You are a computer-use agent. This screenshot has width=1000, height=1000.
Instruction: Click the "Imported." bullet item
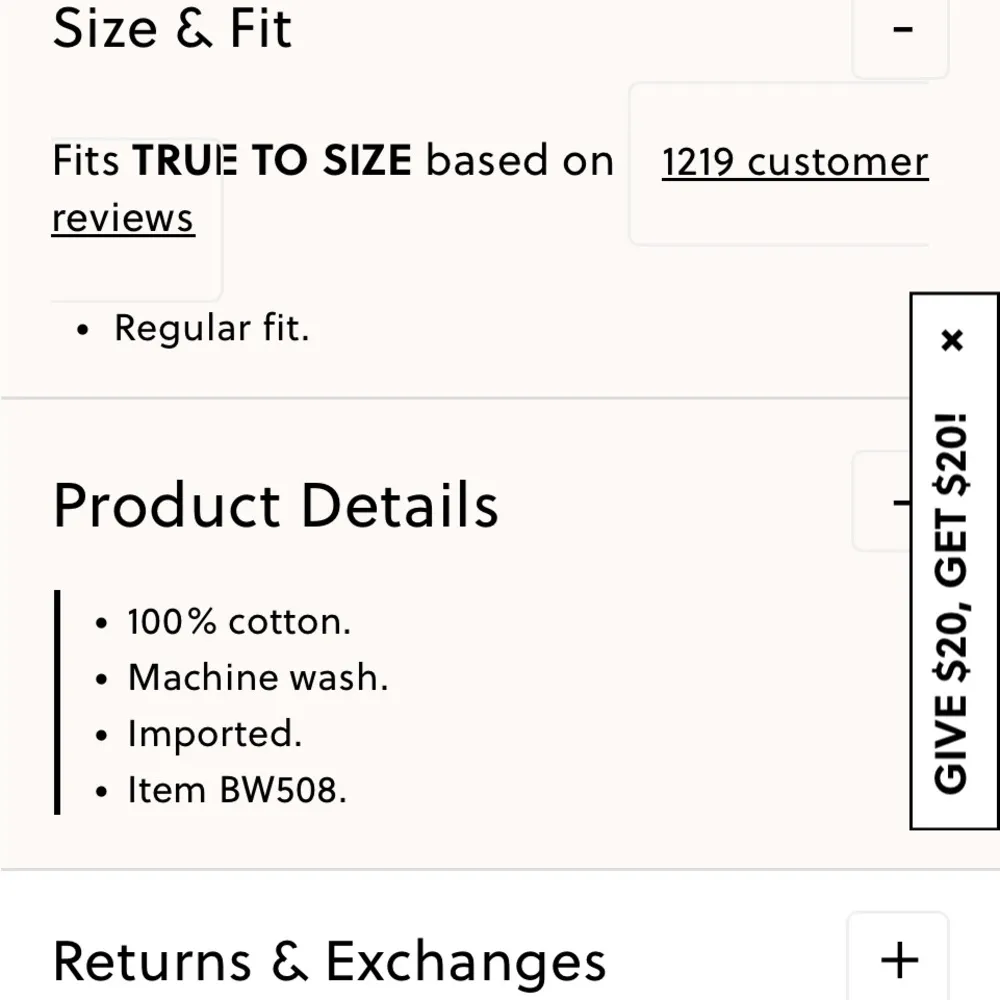pos(214,734)
